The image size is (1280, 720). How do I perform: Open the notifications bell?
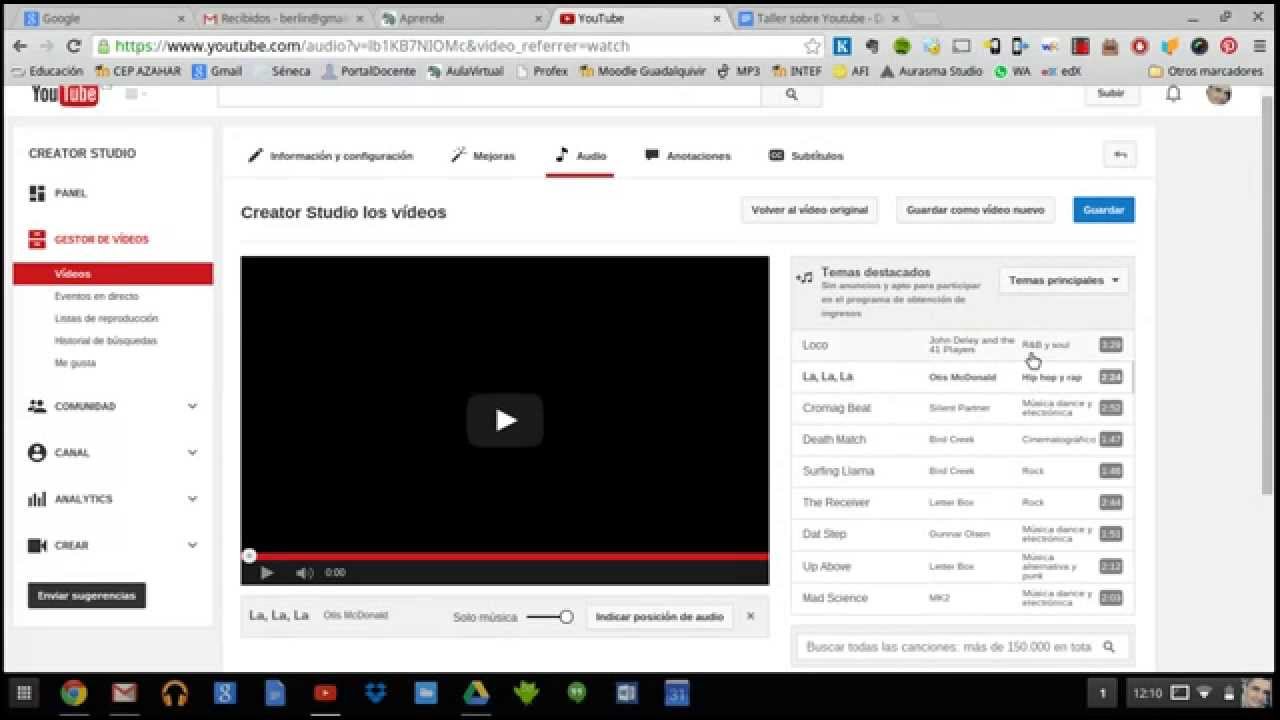tap(1174, 93)
